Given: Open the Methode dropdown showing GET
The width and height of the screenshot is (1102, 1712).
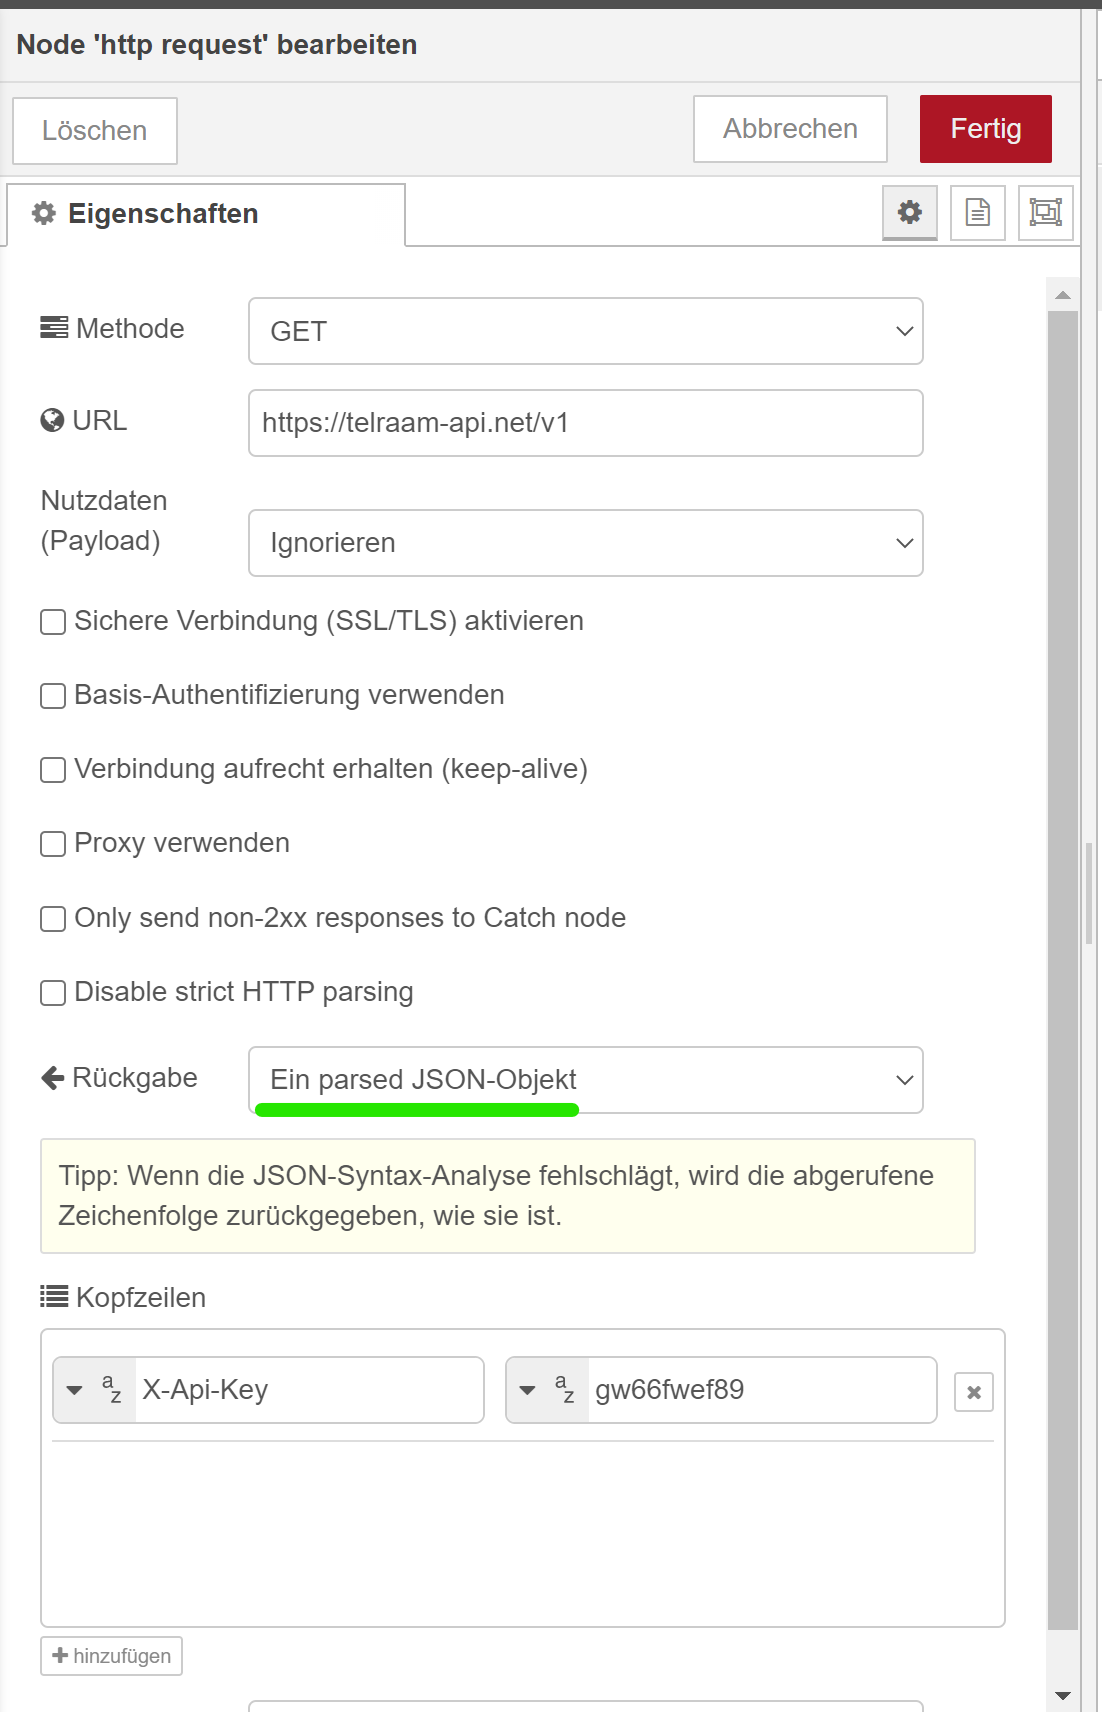Looking at the screenshot, I should (585, 331).
